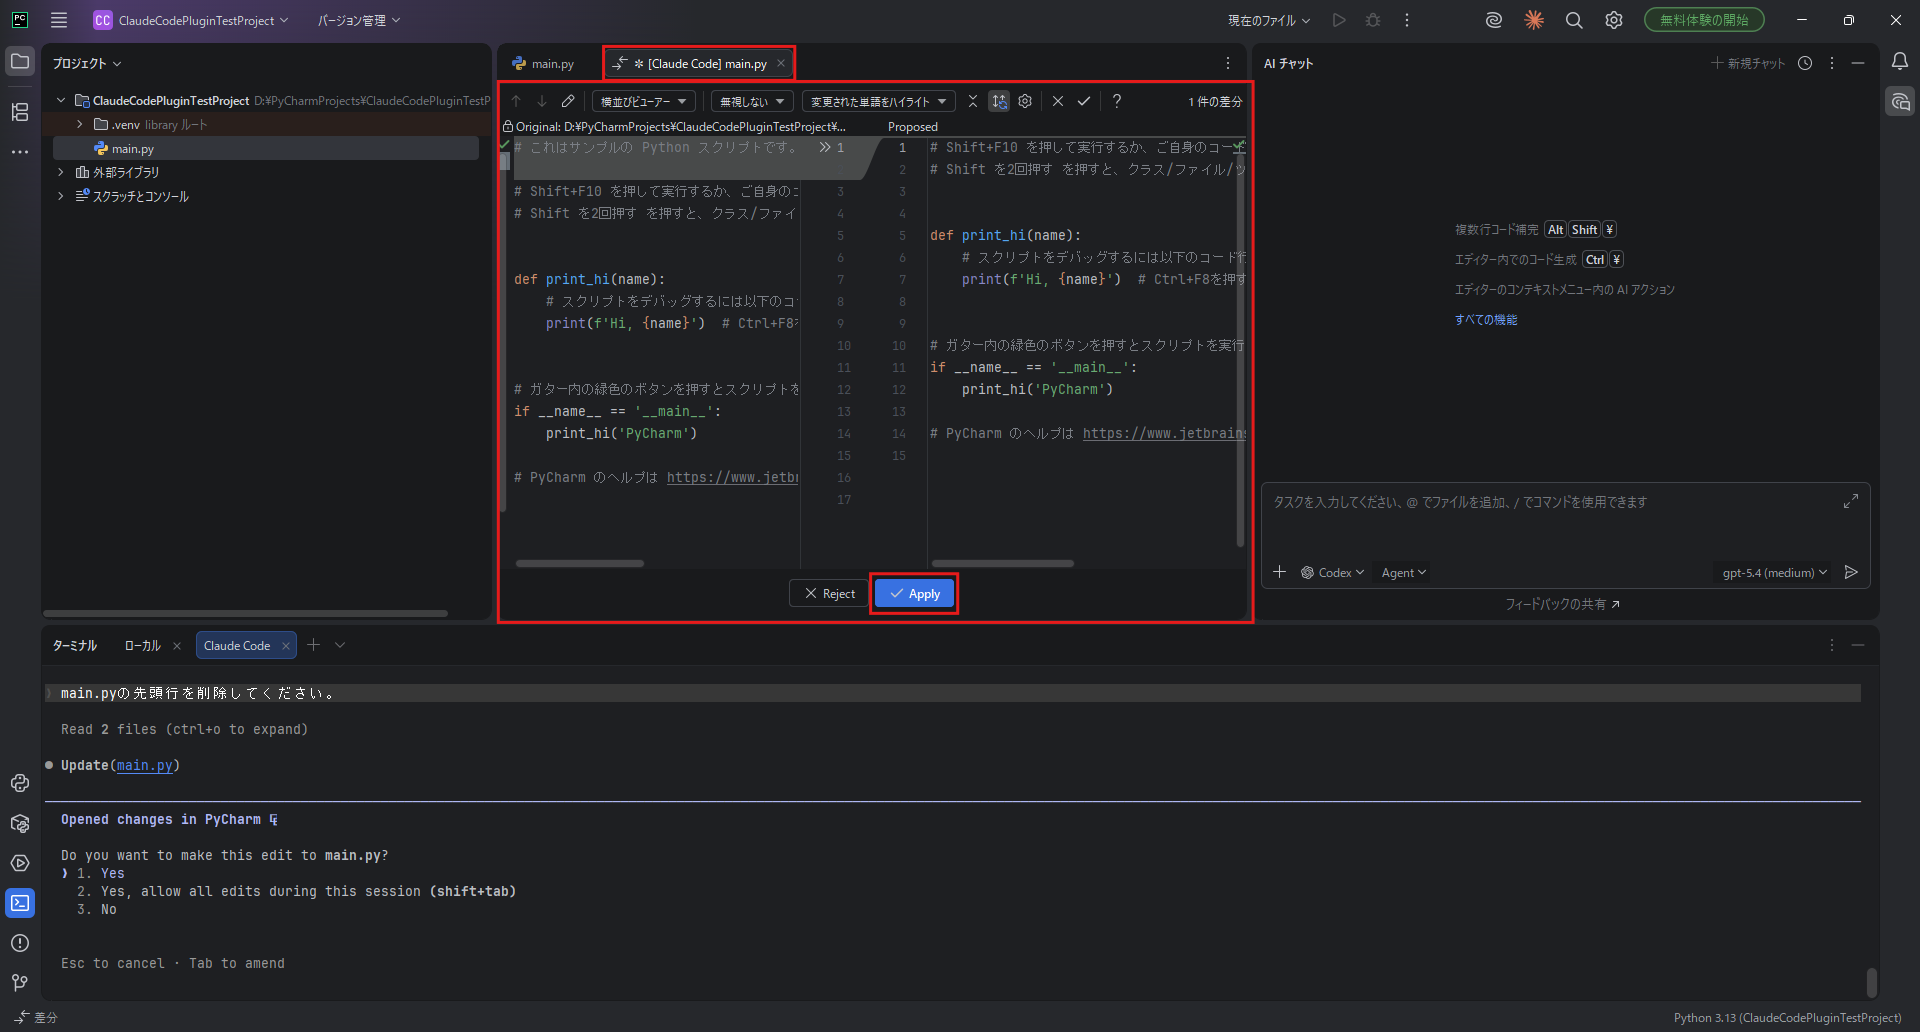Click the diff settings gear icon
1920x1032 pixels.
1025,101
